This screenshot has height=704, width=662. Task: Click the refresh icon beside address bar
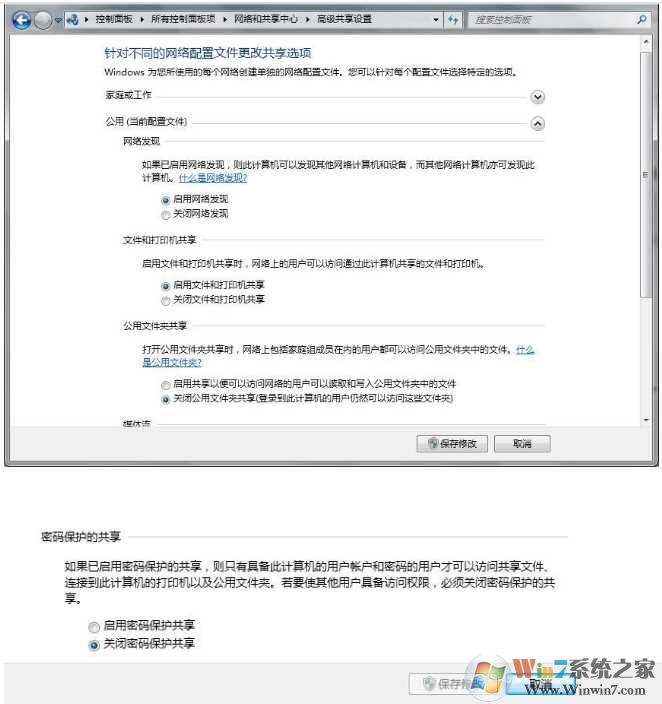(453, 20)
